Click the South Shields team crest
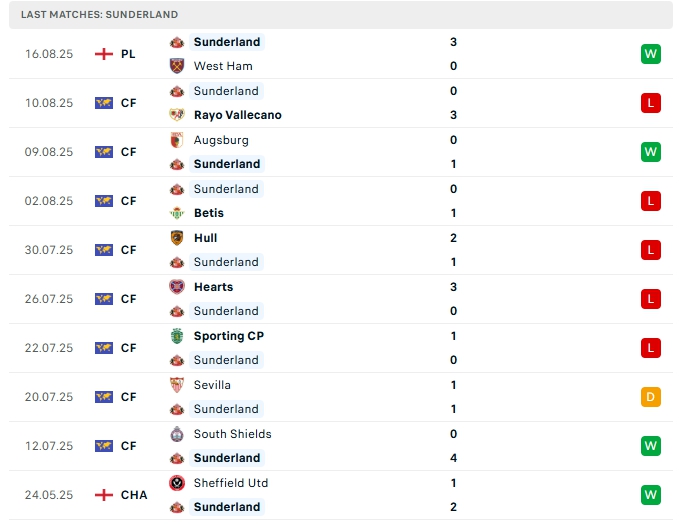Viewport: 684px width, 524px height. pos(177,434)
